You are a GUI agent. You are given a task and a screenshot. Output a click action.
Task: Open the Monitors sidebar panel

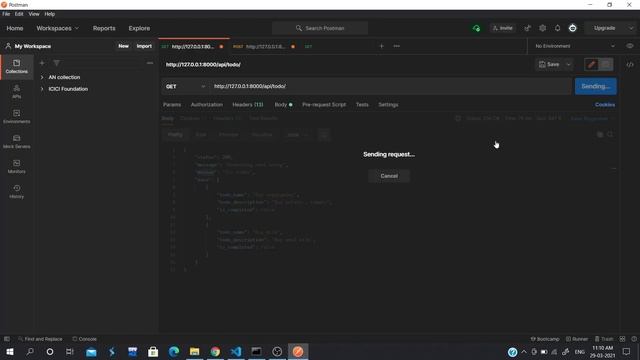tap(16, 166)
